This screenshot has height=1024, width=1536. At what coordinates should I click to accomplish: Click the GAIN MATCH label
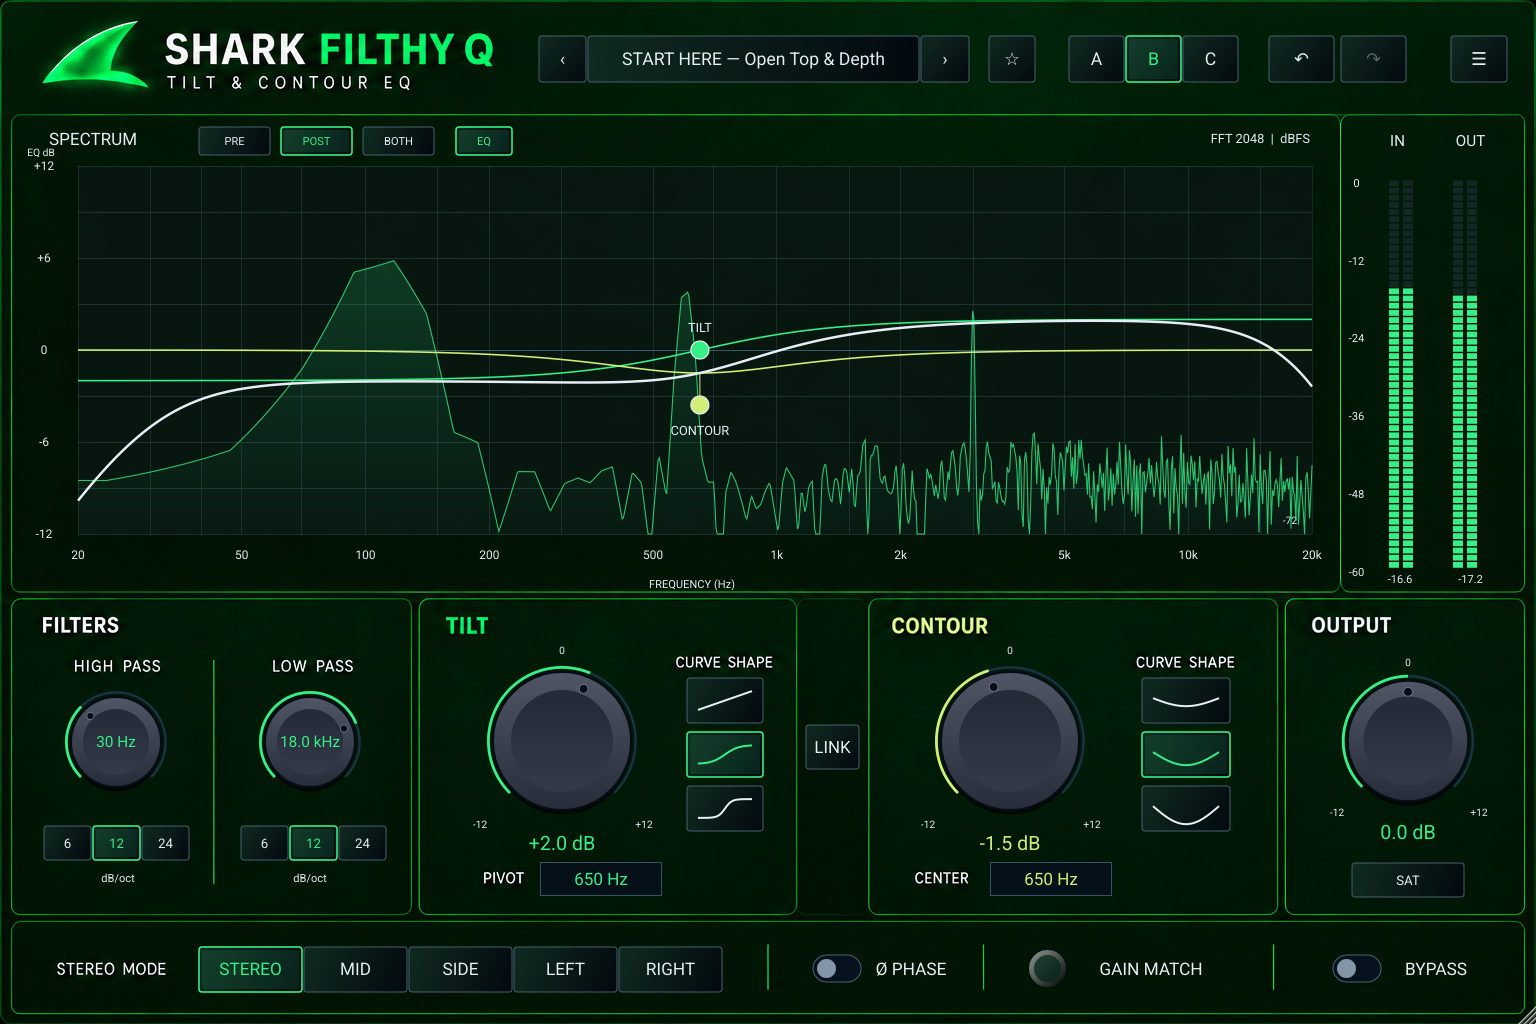tap(1151, 969)
